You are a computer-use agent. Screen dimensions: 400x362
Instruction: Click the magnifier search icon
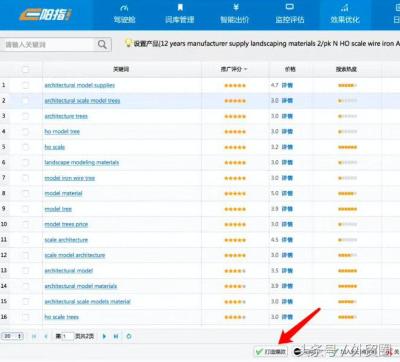pyautogui.click(x=102, y=44)
